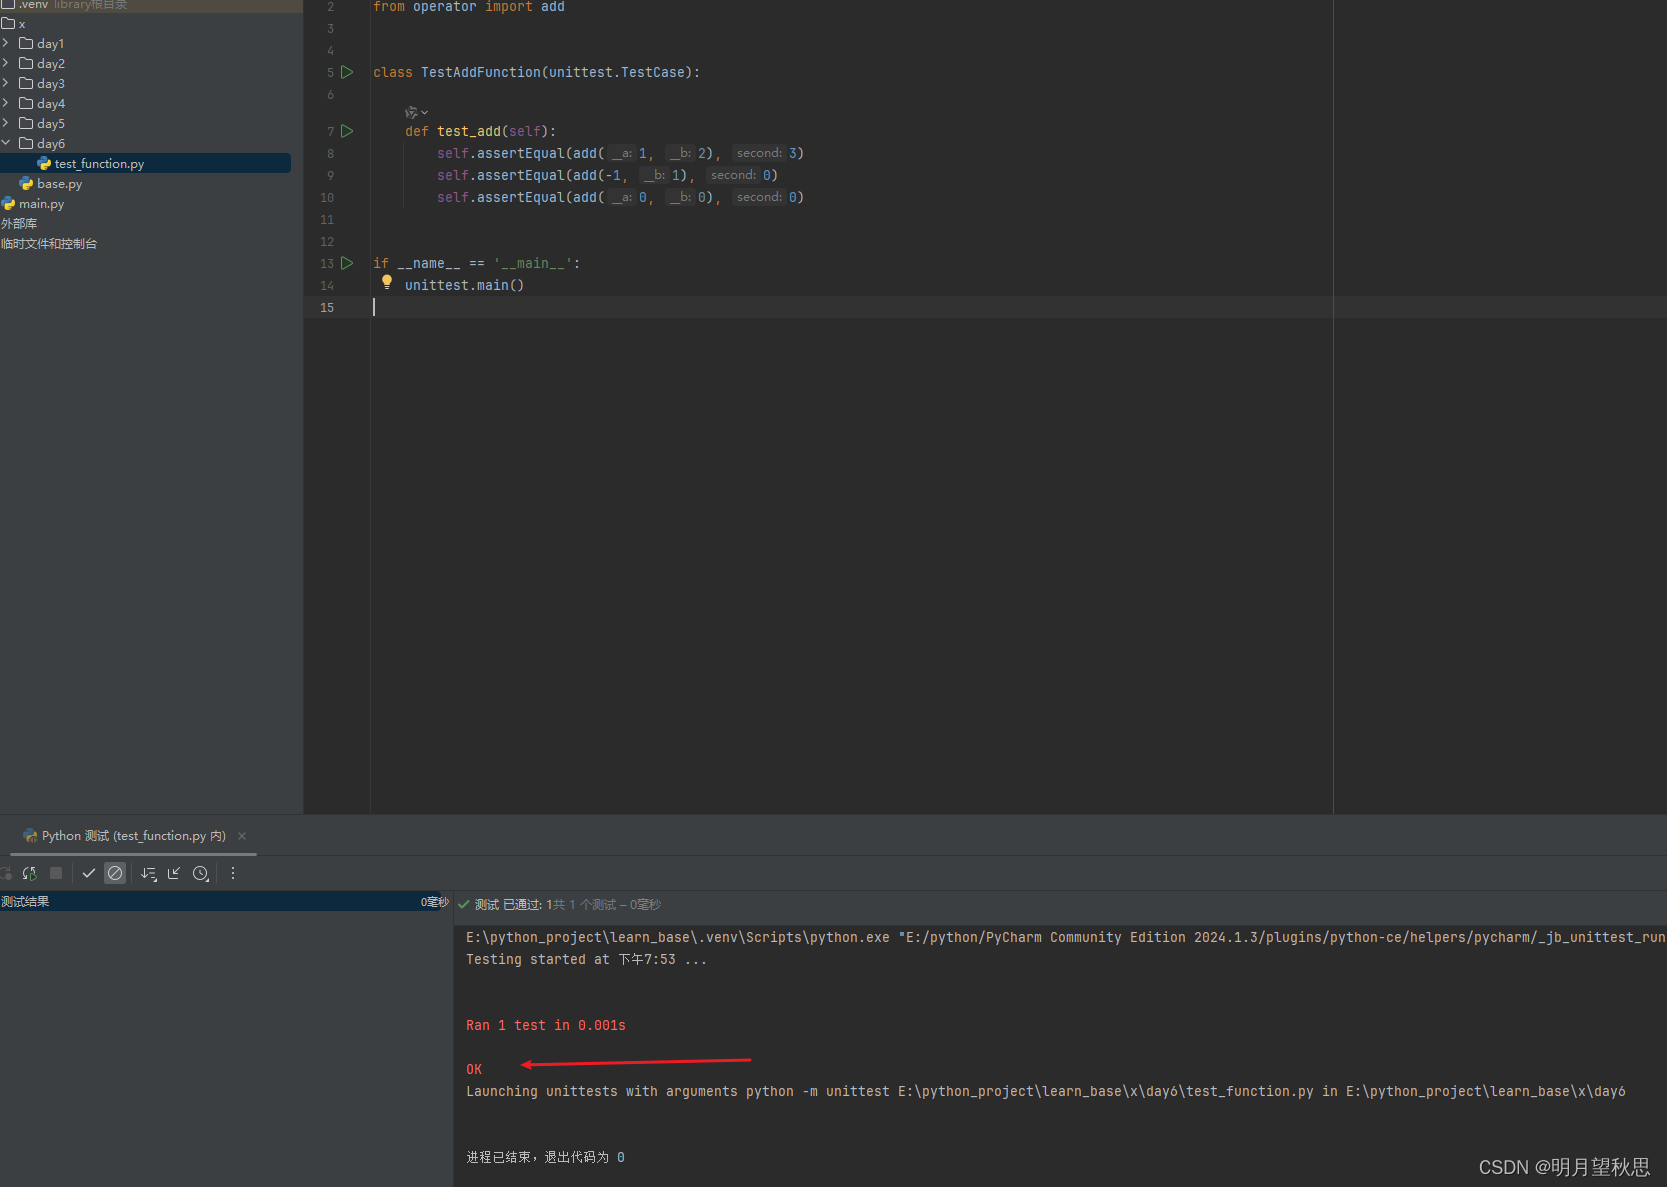
Task: Click the Python icon next to base.py
Action: pos(26,183)
